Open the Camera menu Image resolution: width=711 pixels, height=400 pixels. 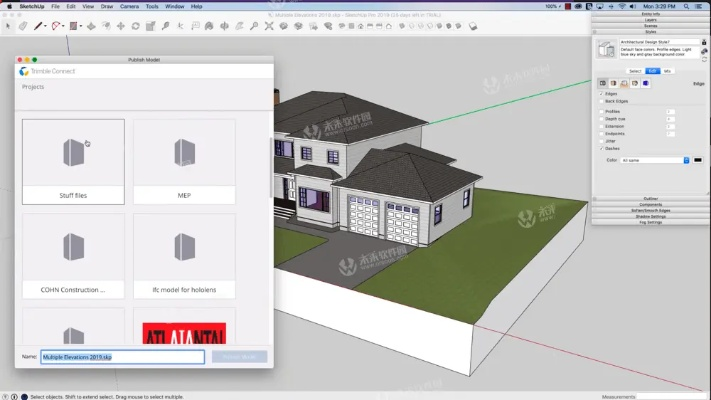tap(129, 5)
